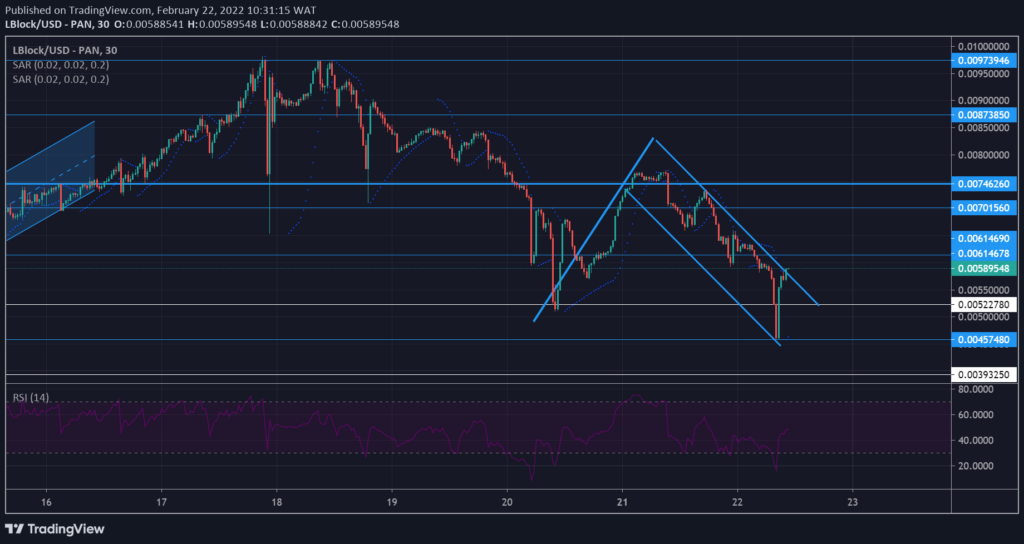Click the RSI scale value 60.0000

(977, 415)
